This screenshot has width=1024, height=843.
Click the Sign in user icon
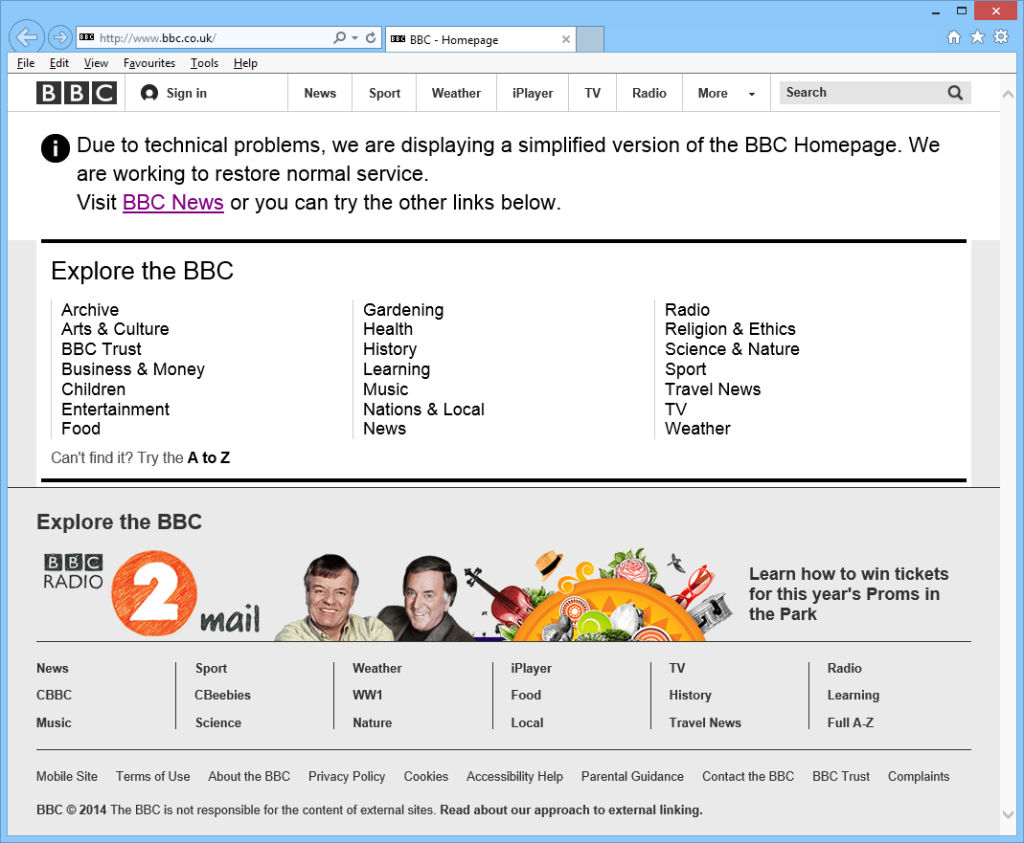(149, 93)
